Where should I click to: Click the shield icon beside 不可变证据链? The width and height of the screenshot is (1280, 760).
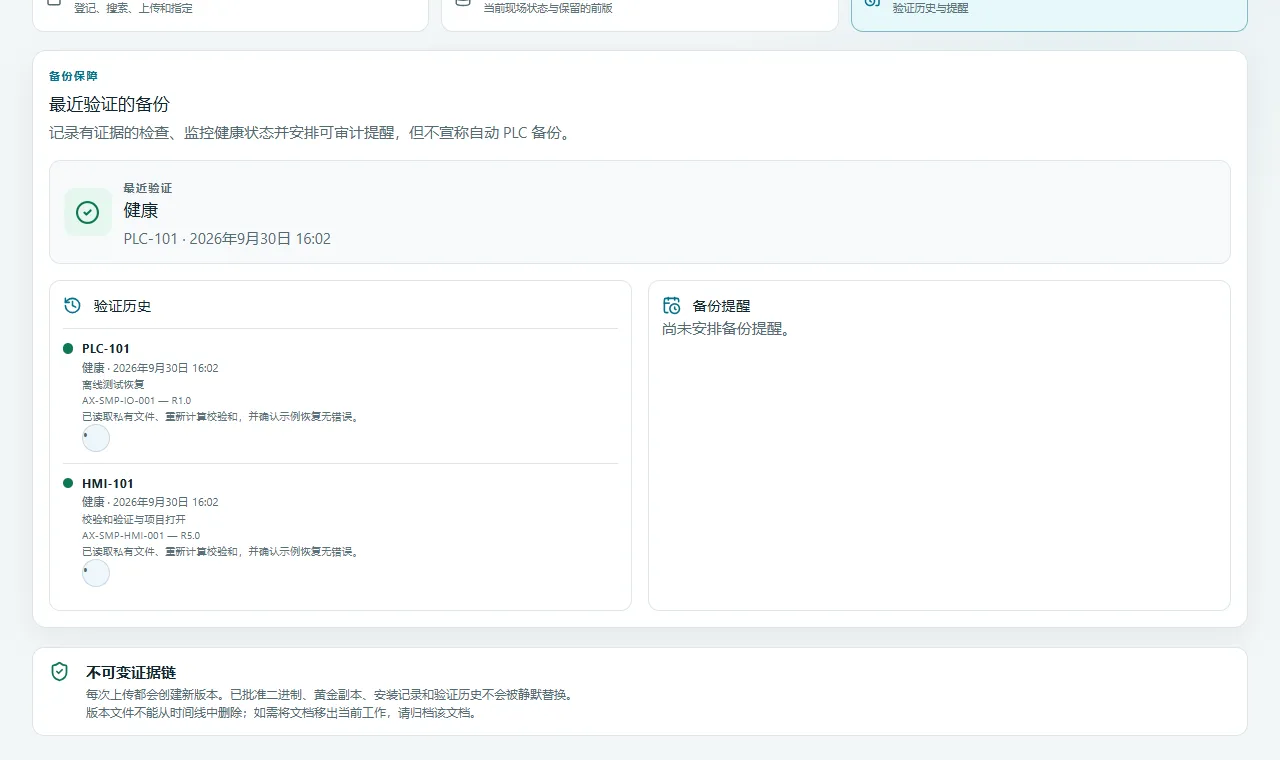click(60, 671)
